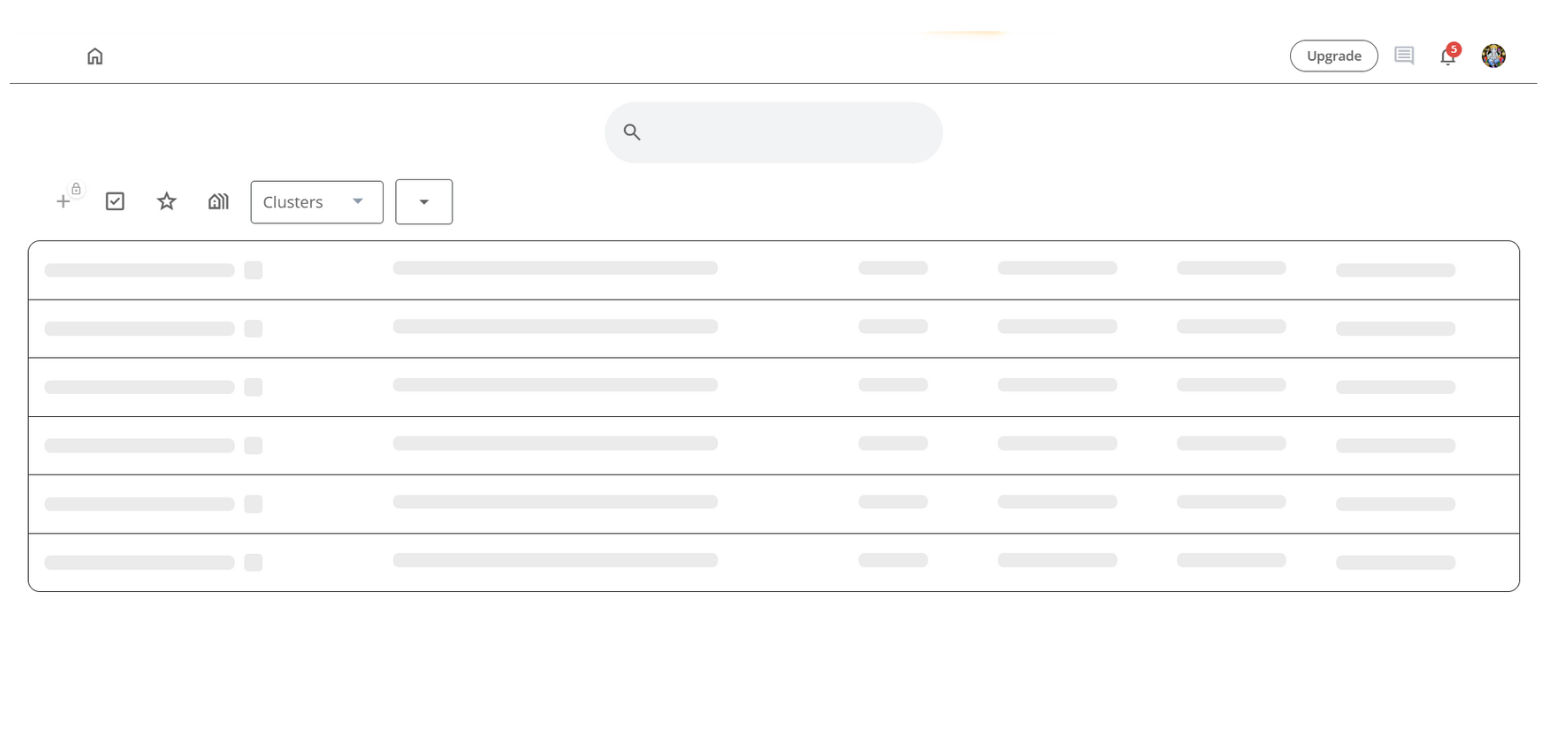This screenshot has width=1547, height=749.
Task: Click the locked plus add icon
Action: [x=63, y=202]
